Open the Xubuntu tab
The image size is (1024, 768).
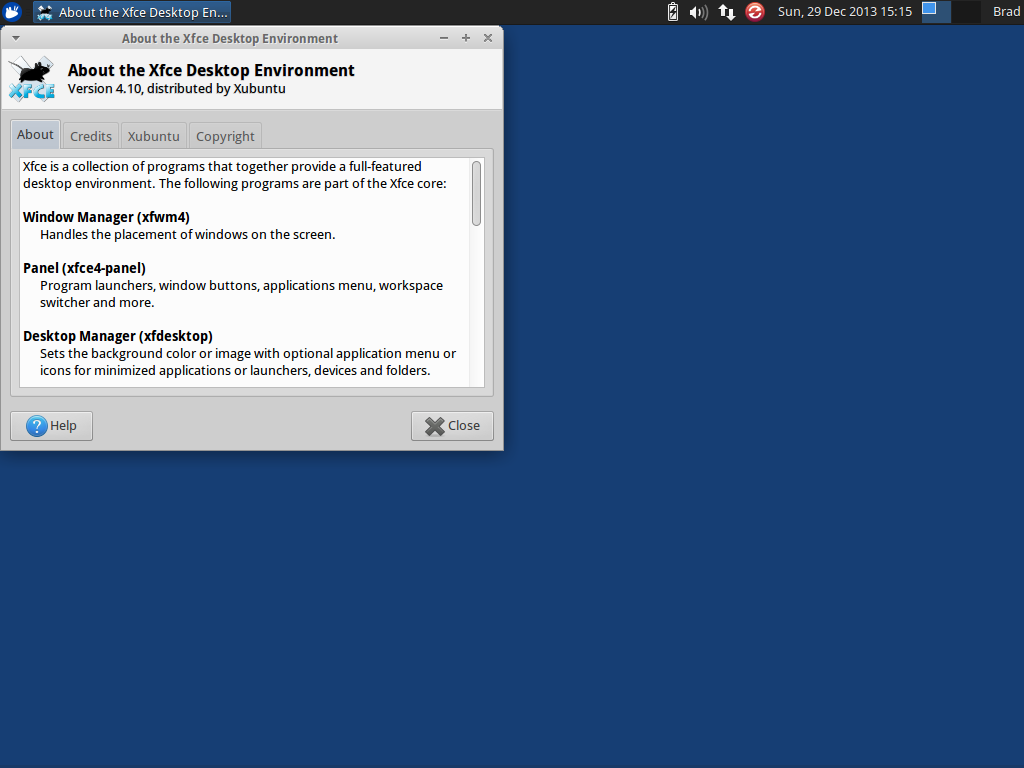click(x=153, y=136)
